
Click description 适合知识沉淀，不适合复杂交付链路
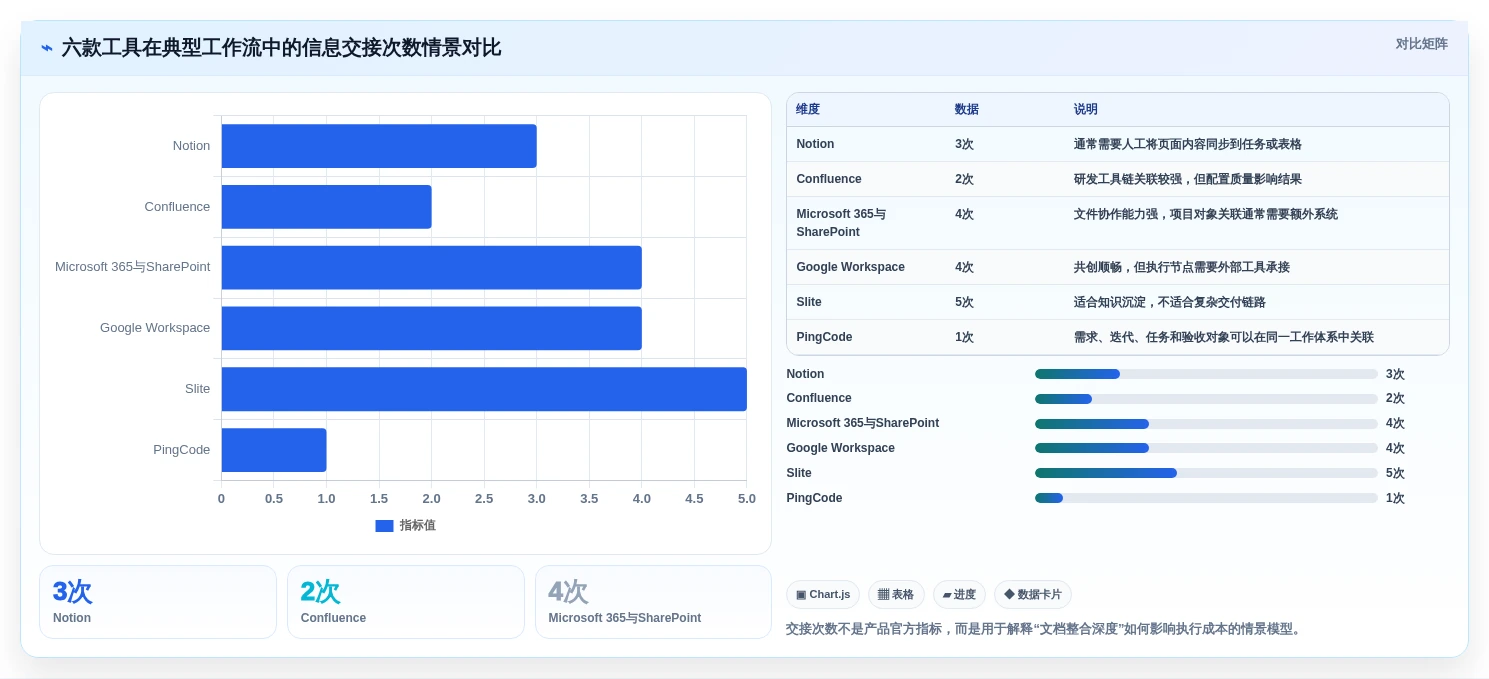pyautogui.click(x=1170, y=302)
